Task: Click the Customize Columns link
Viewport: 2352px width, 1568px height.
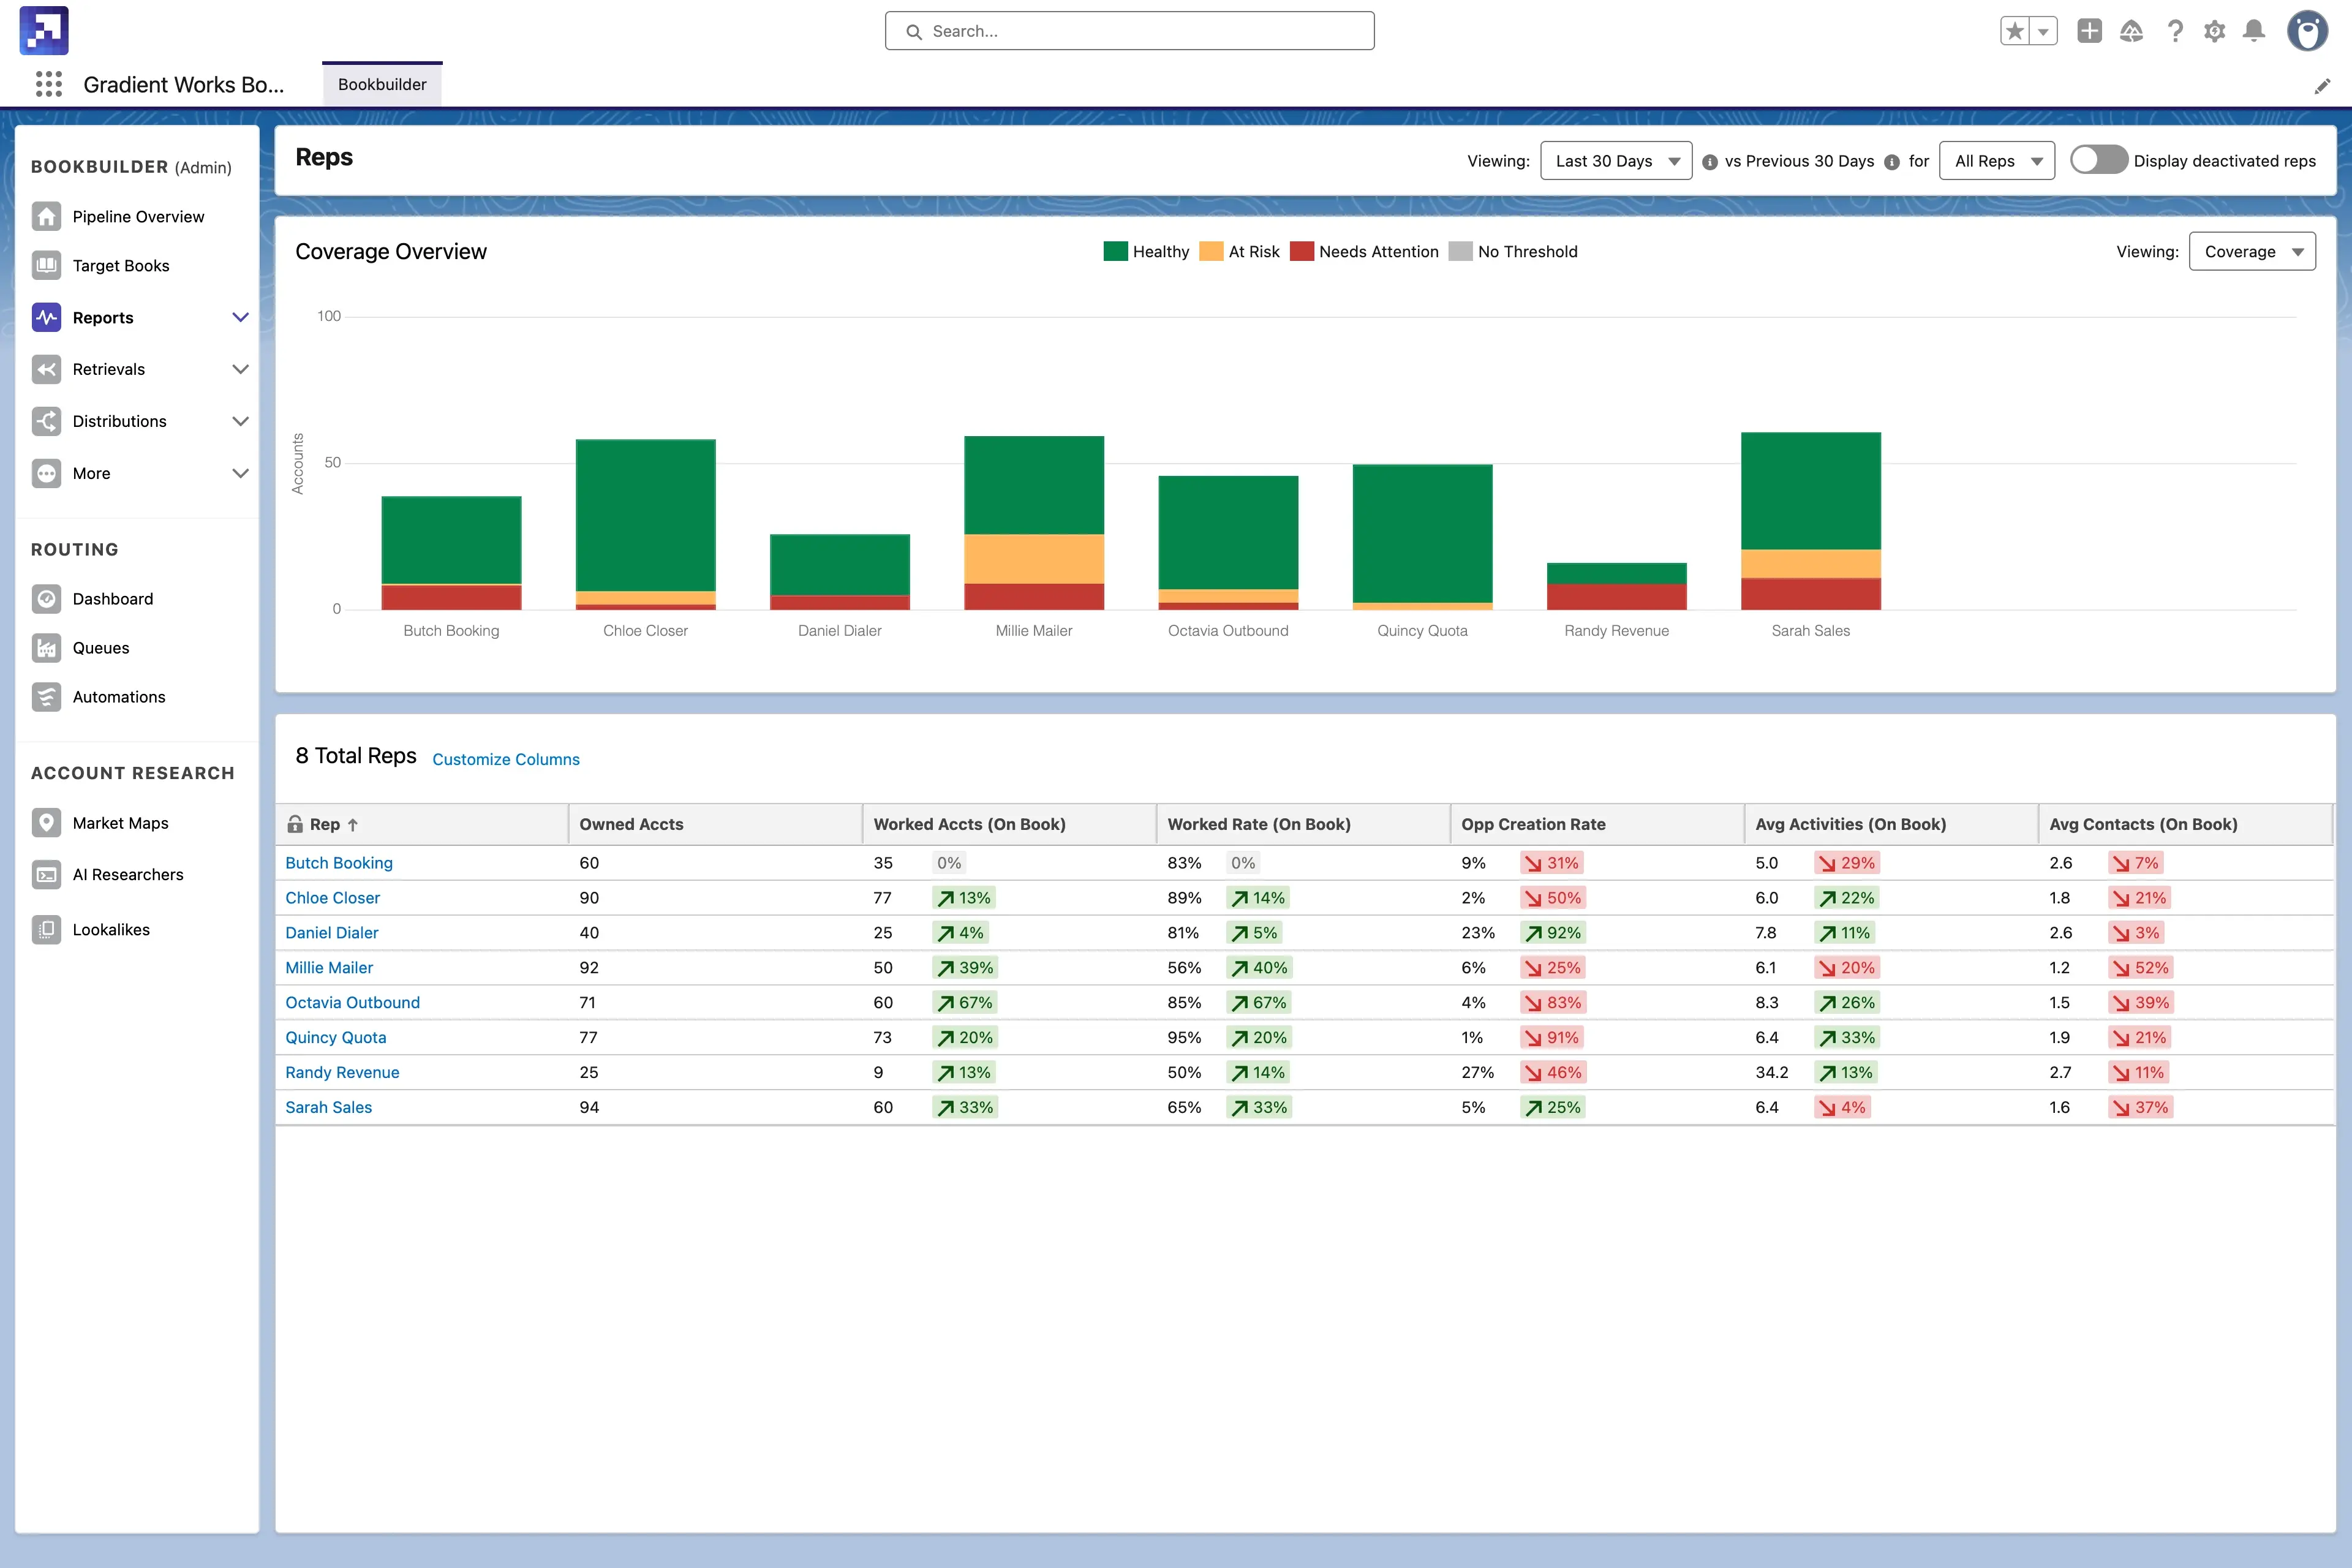Action: click(506, 759)
